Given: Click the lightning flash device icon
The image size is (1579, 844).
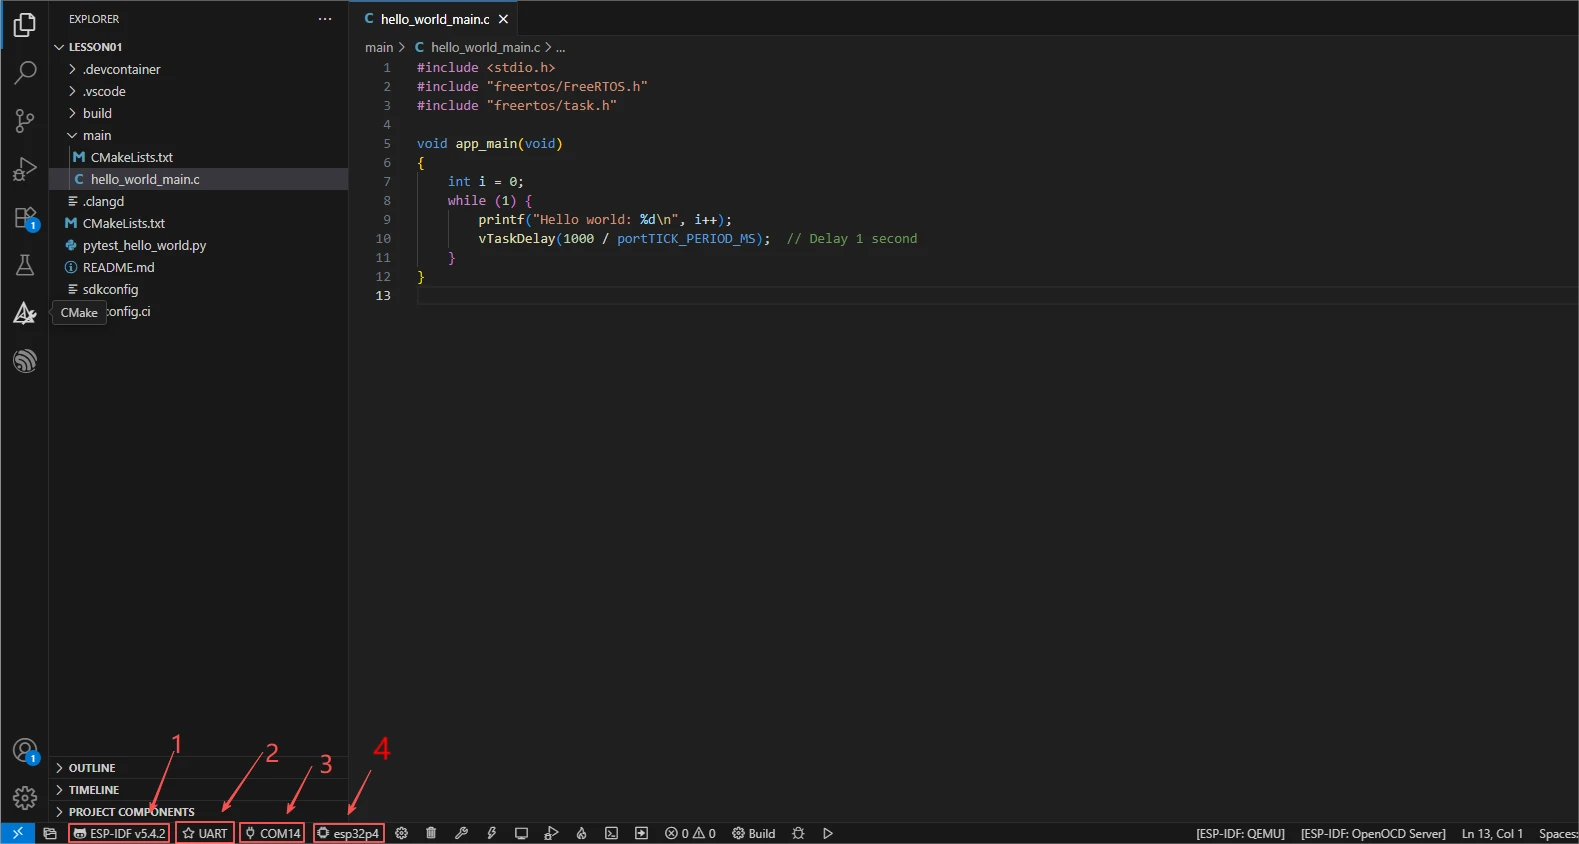Looking at the screenshot, I should pyautogui.click(x=491, y=833).
